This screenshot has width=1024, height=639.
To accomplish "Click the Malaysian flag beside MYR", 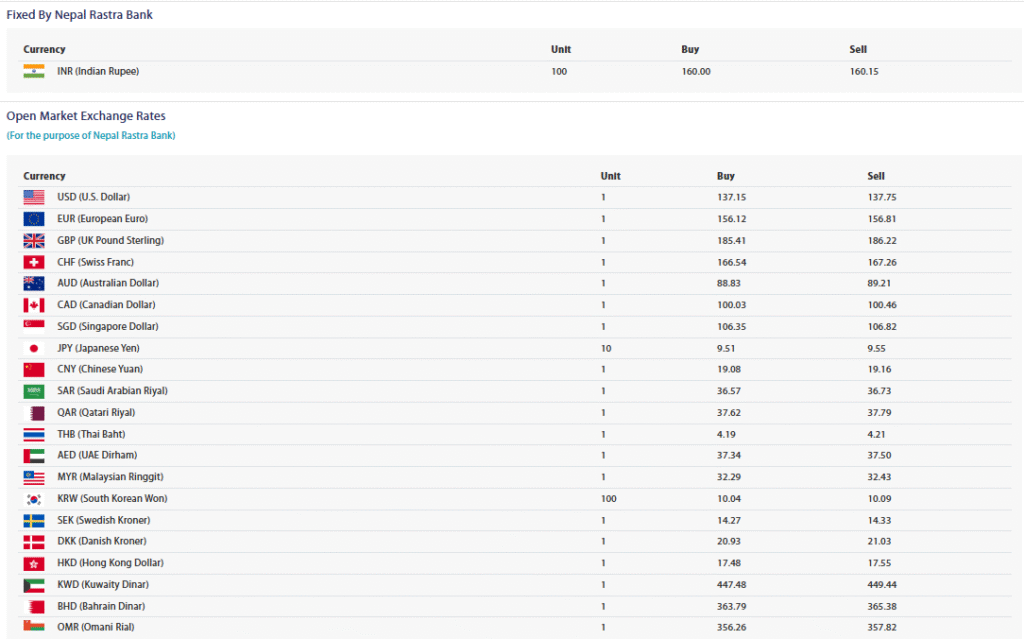I will point(34,477).
